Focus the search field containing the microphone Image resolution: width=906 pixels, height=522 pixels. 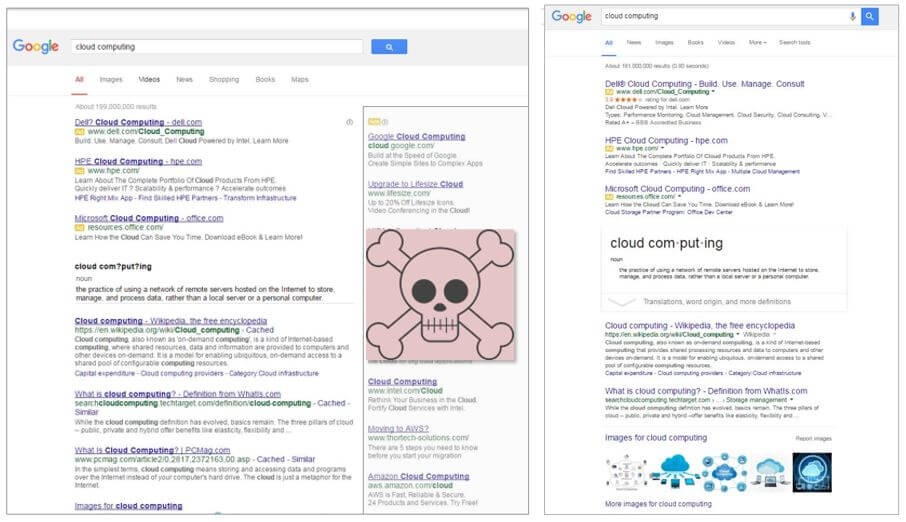(730, 16)
